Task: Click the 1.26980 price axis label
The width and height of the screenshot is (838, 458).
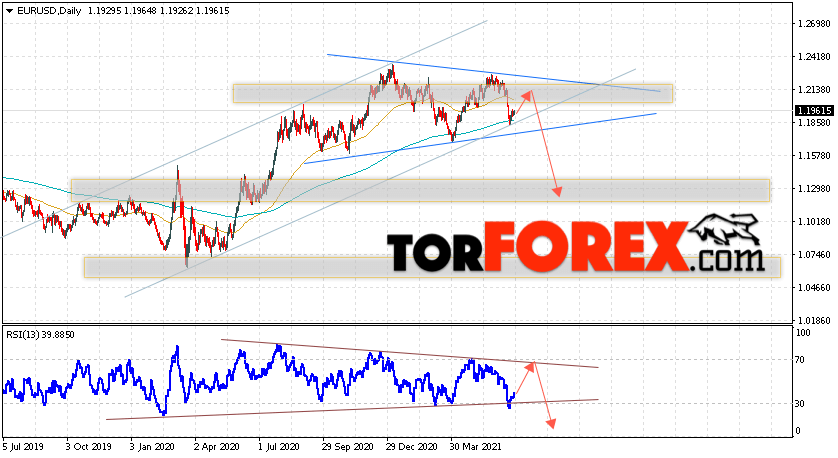Action: pos(814,24)
